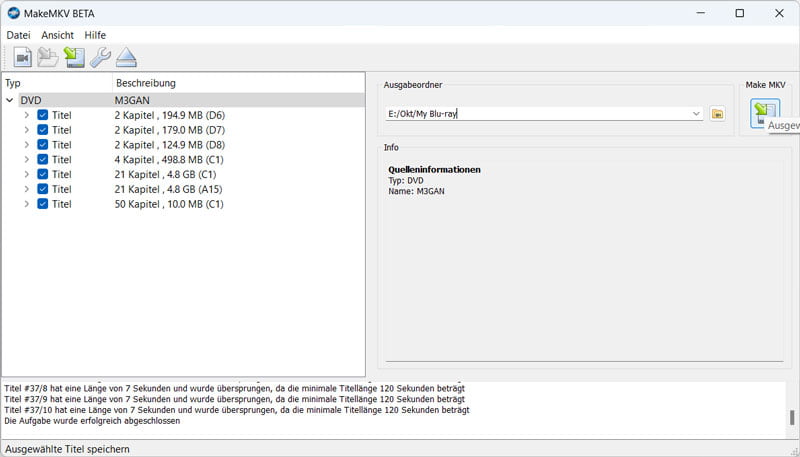Toggle the 4.8 GB (A15) title checkbox
Screen dimensions: 800x457
point(43,189)
